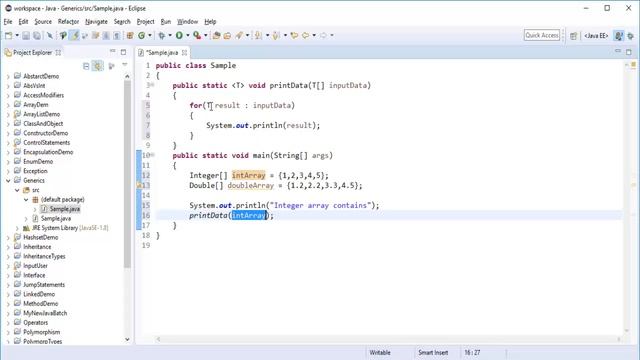Click the New file toolbar icon
The width and height of the screenshot is (640, 360).
coord(9,36)
